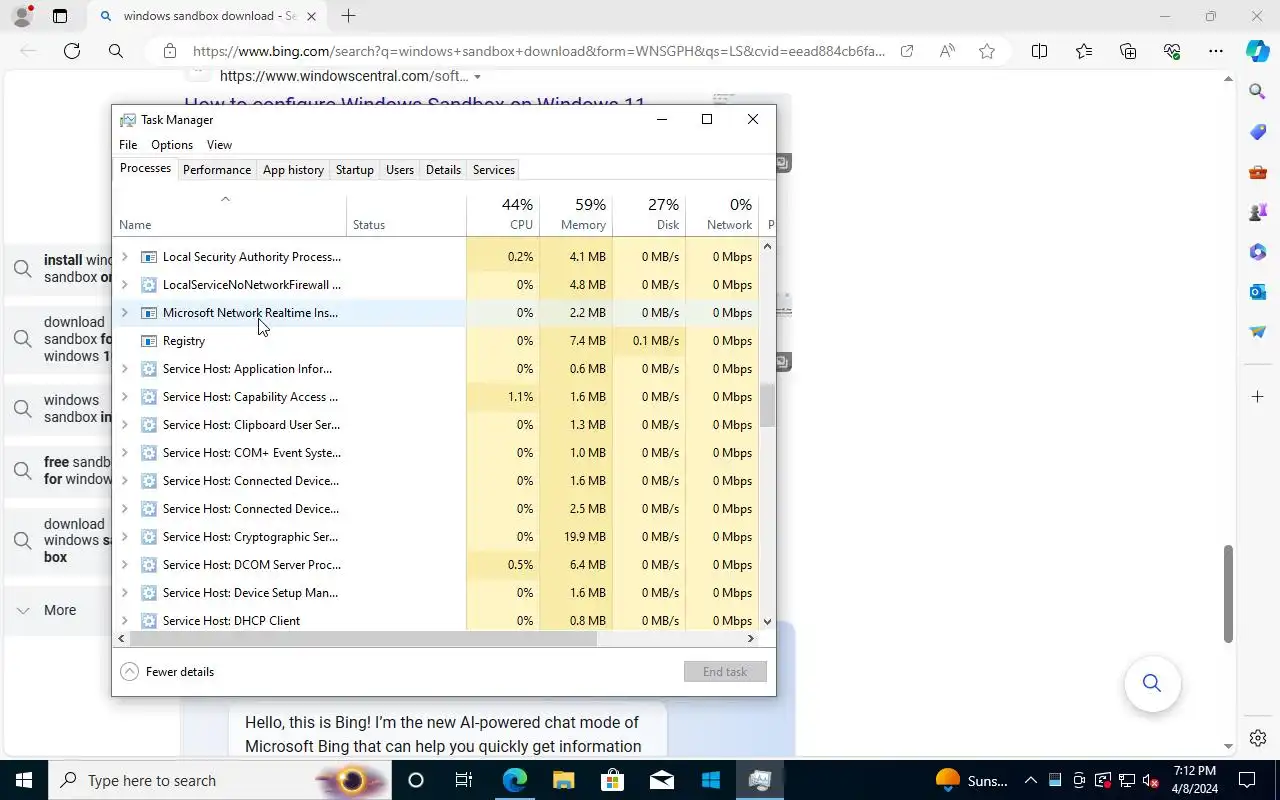The width and height of the screenshot is (1280, 800).
Task: Click the Edge profile avatar icon
Action: coord(22,16)
